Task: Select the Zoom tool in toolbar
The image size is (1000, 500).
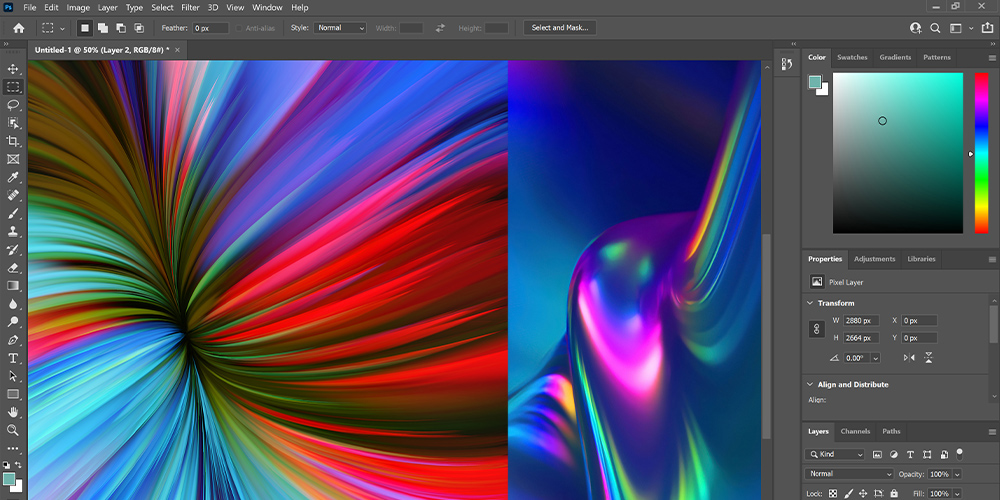Action: 14,430
